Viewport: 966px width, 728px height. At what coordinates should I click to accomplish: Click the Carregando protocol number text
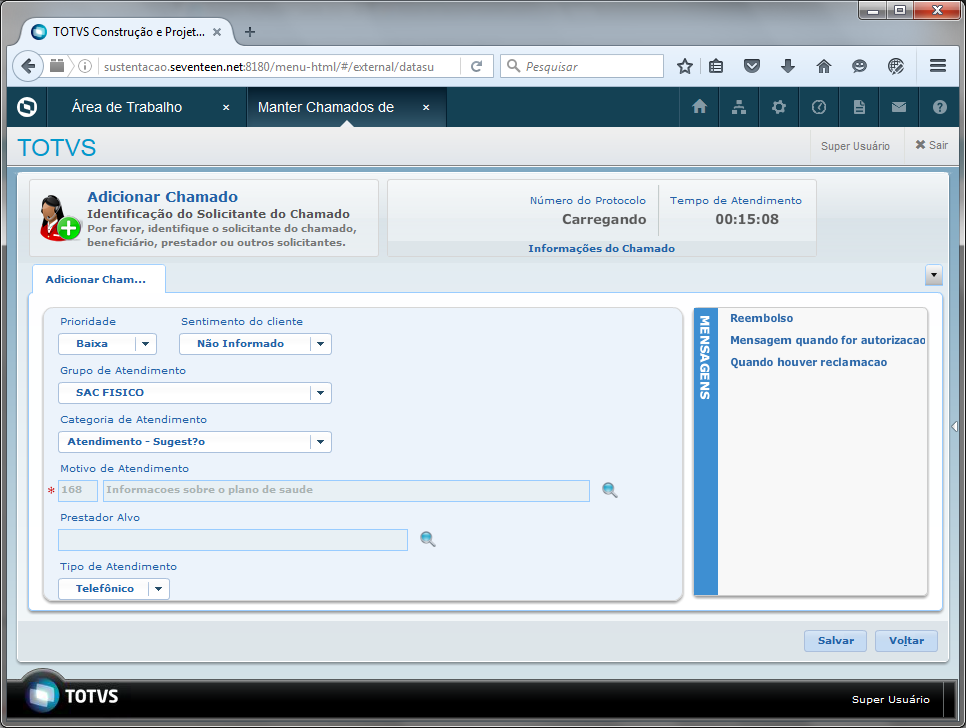(x=604, y=219)
